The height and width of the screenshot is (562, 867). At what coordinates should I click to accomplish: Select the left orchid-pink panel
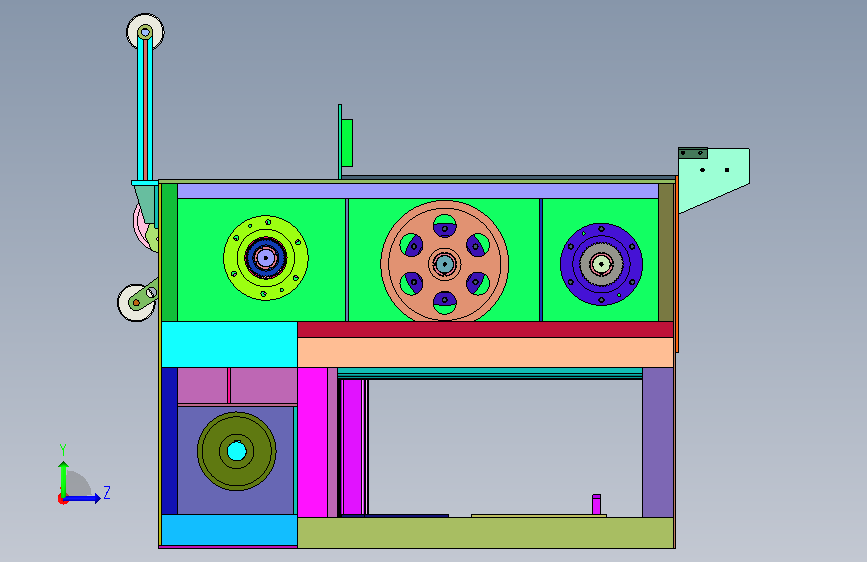click(202, 386)
